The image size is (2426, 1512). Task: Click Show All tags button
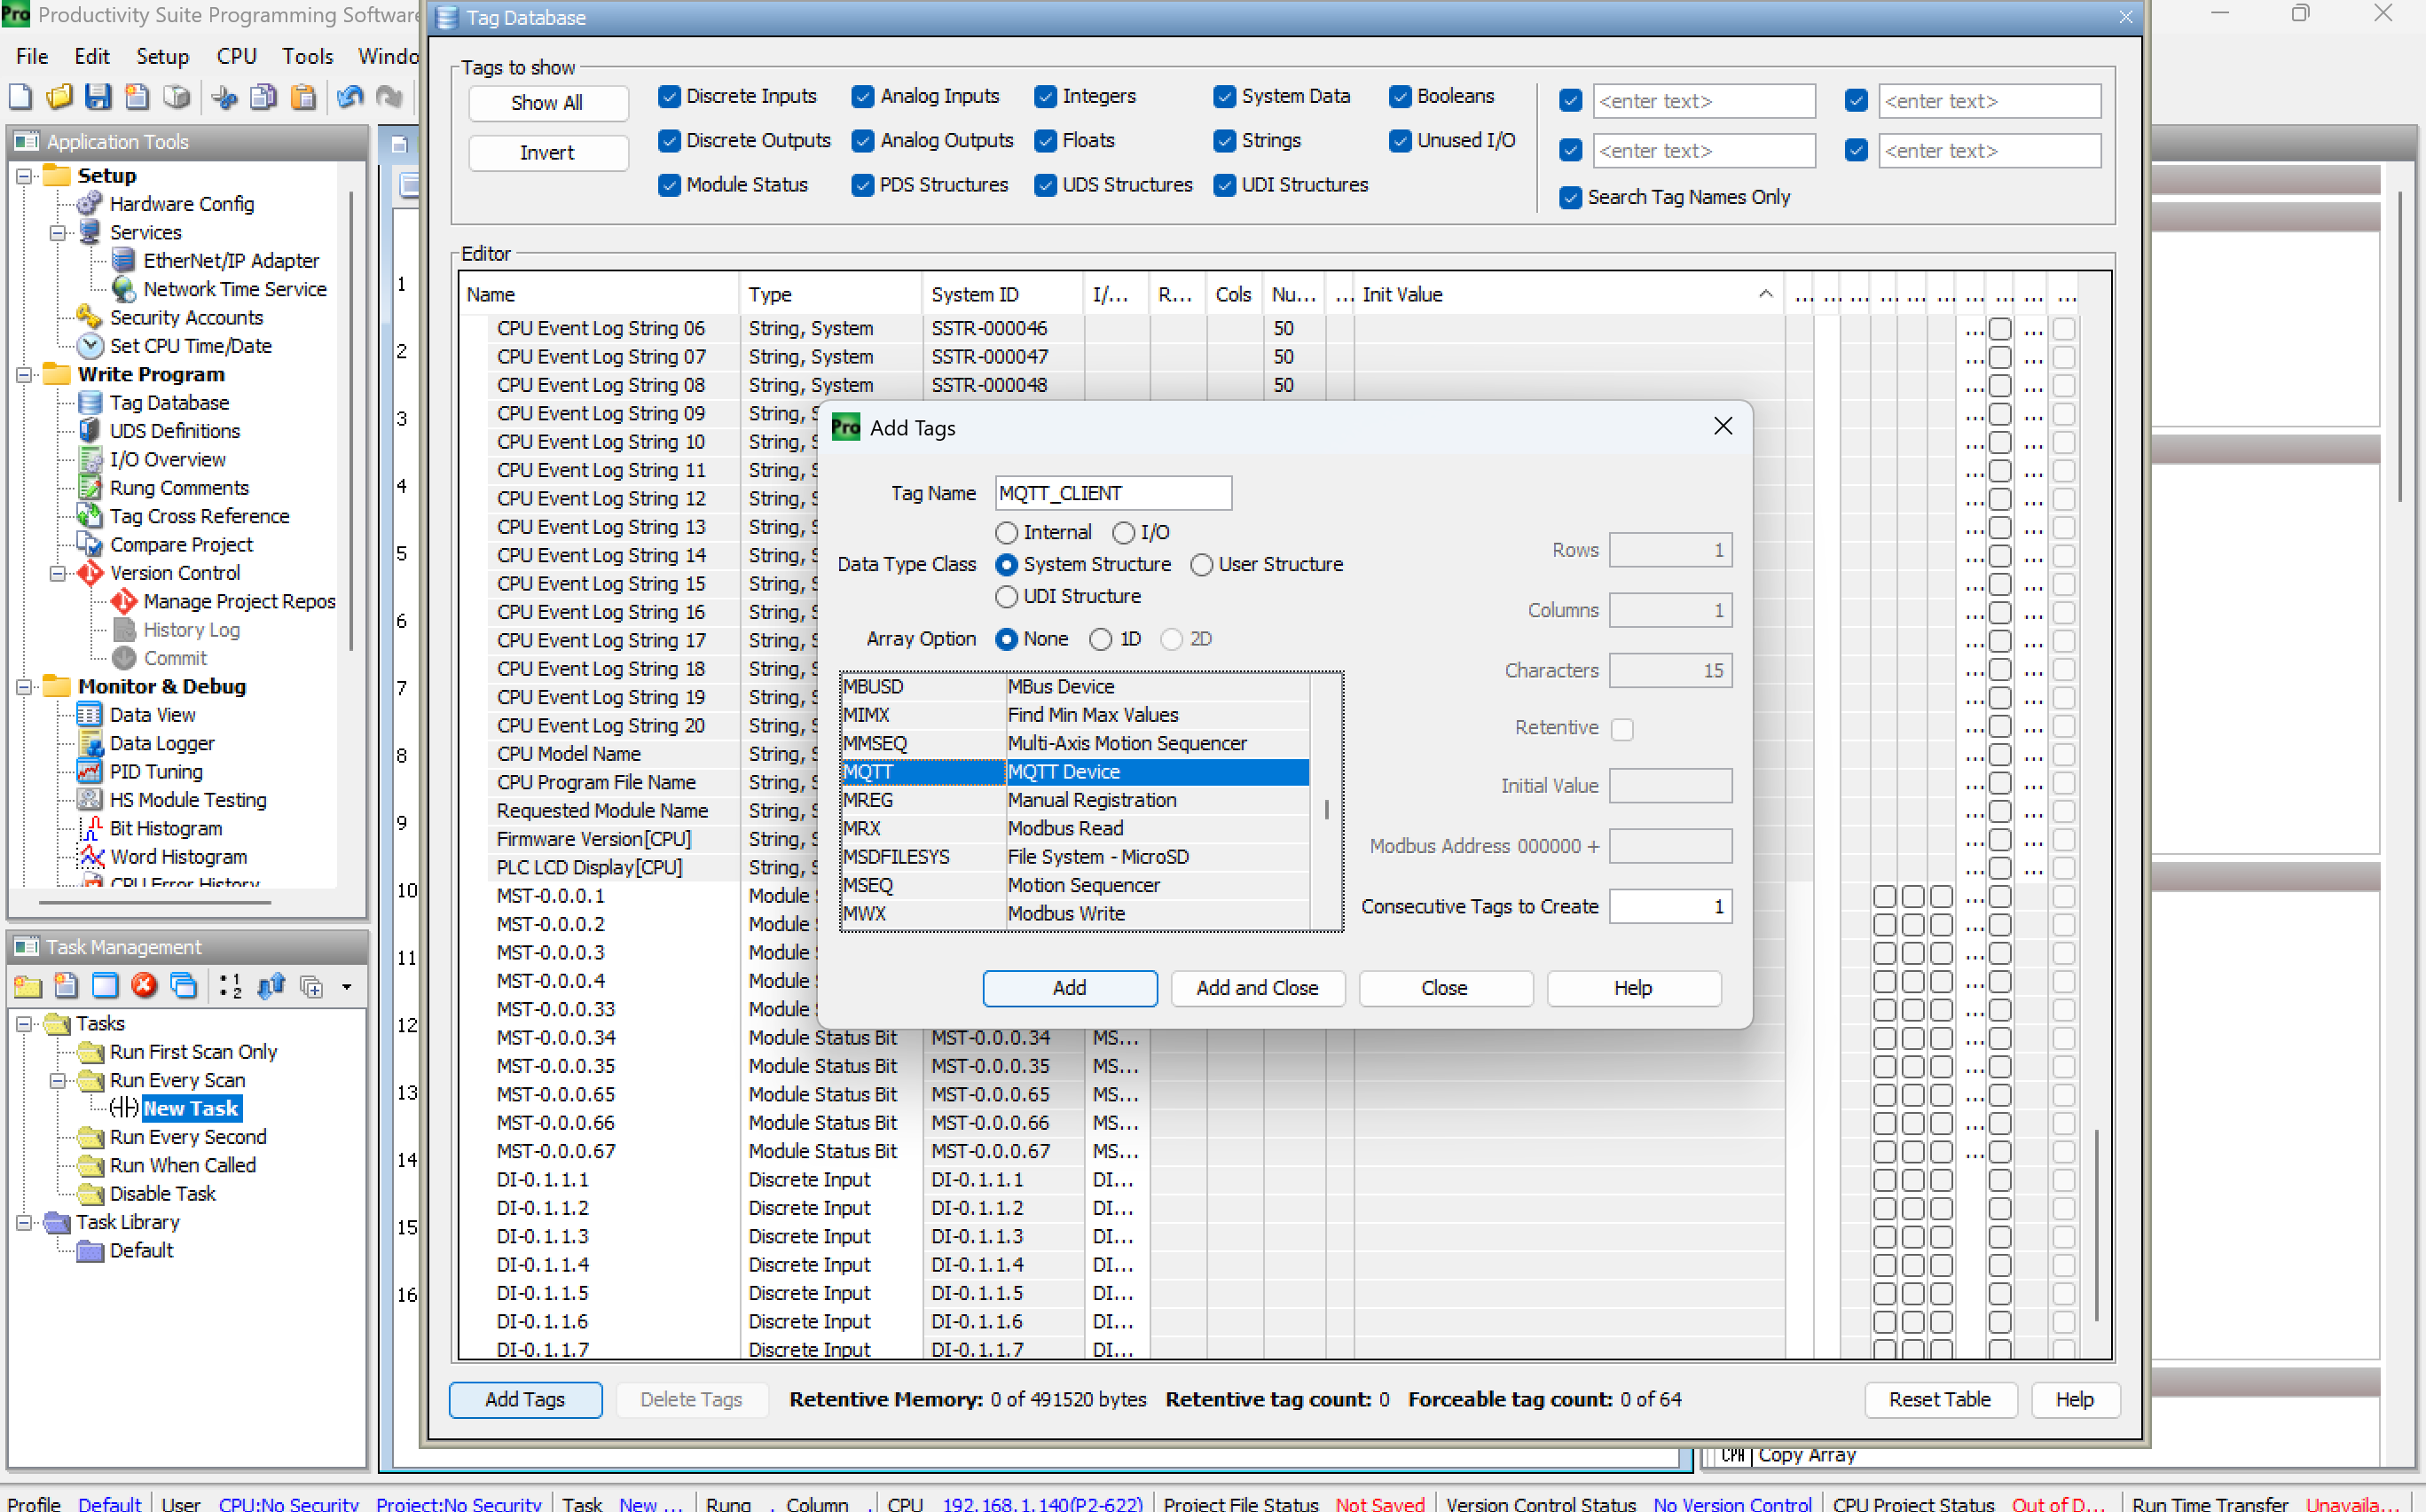pos(547,103)
